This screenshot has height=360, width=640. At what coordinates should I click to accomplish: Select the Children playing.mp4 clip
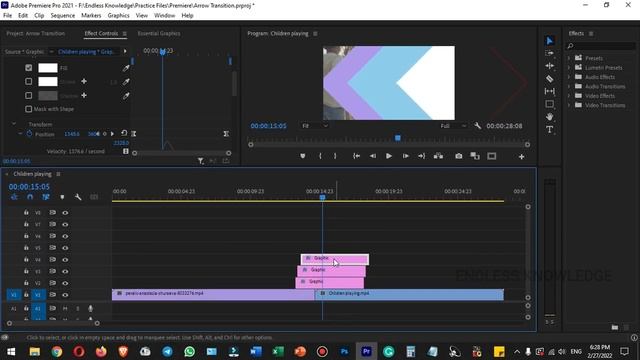pos(409,294)
